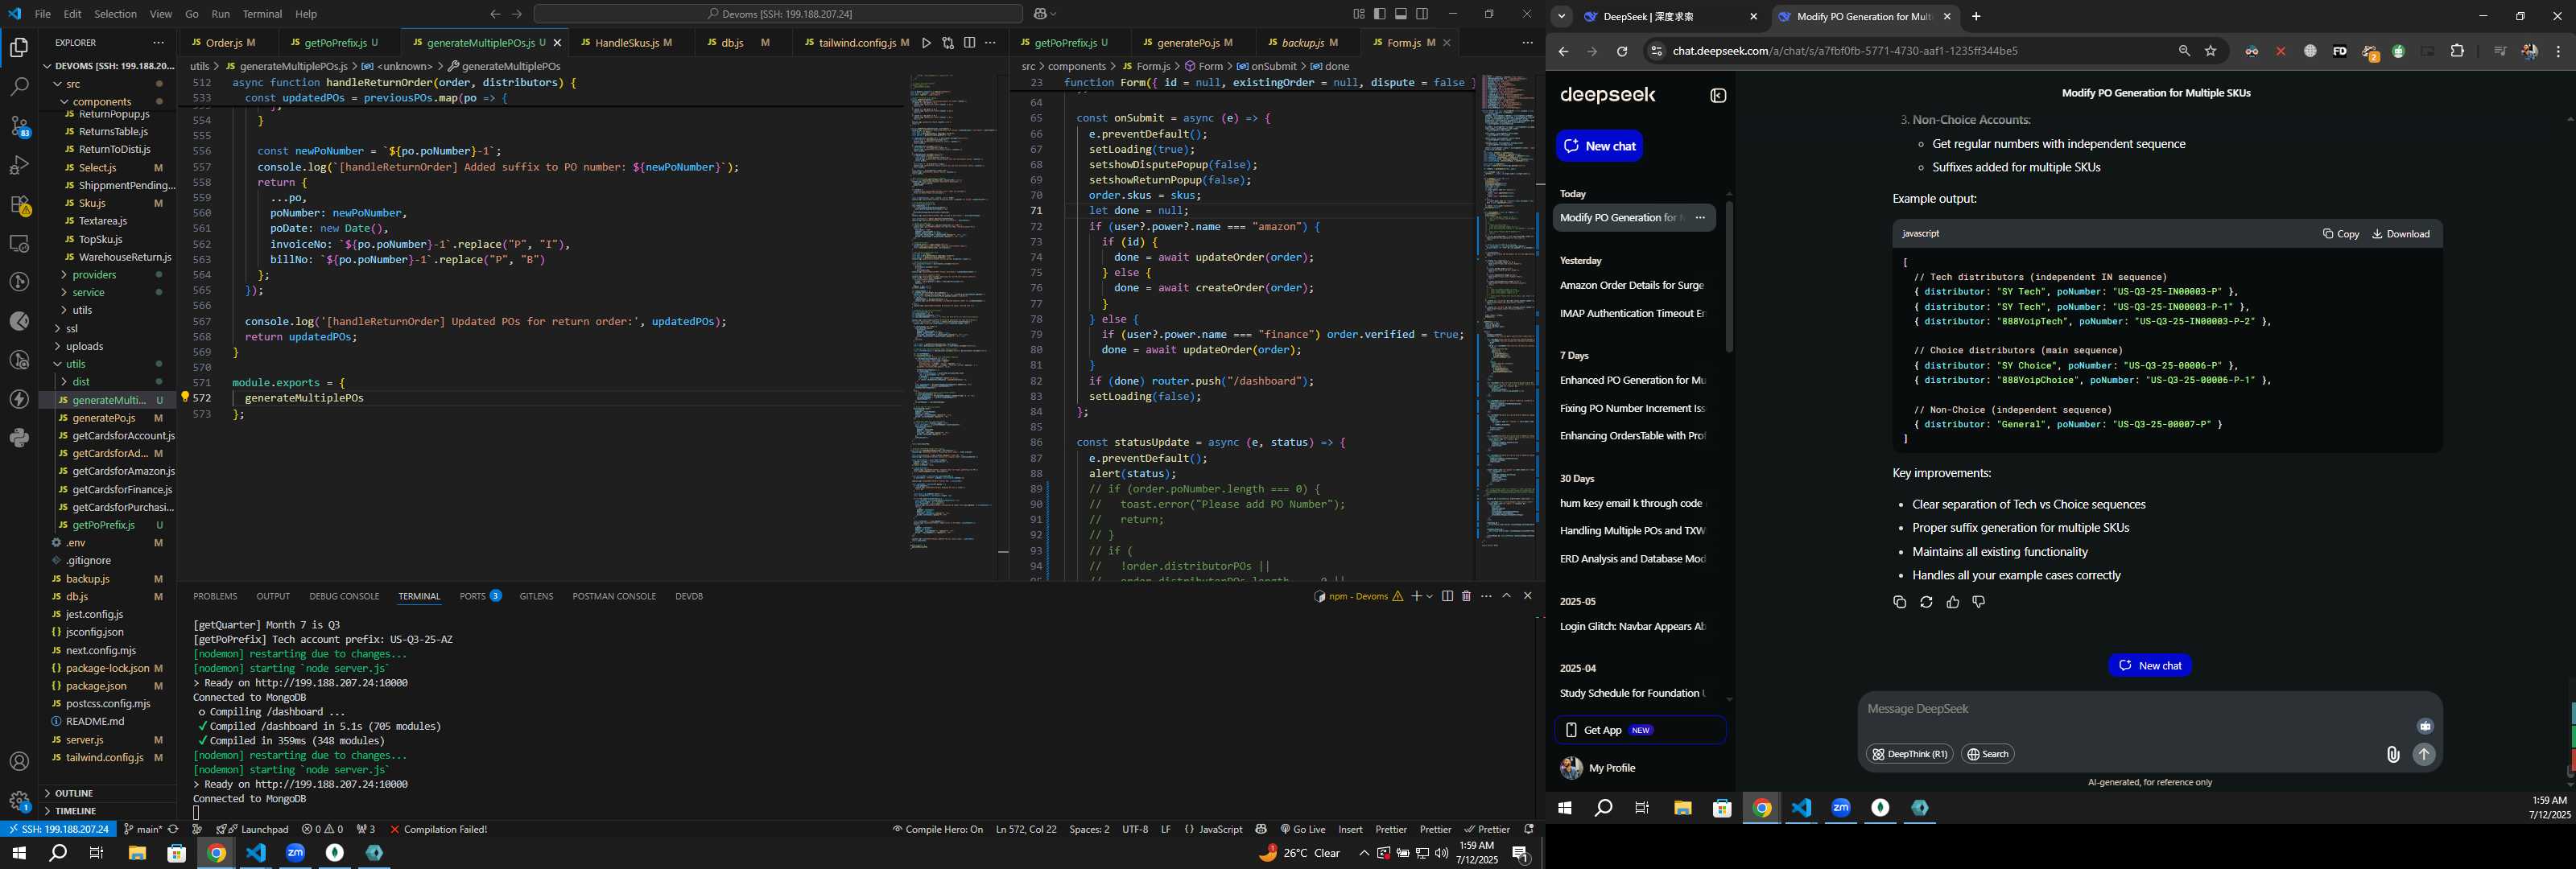
Task: Expand the providers folder in Explorer
Action: coord(107,275)
